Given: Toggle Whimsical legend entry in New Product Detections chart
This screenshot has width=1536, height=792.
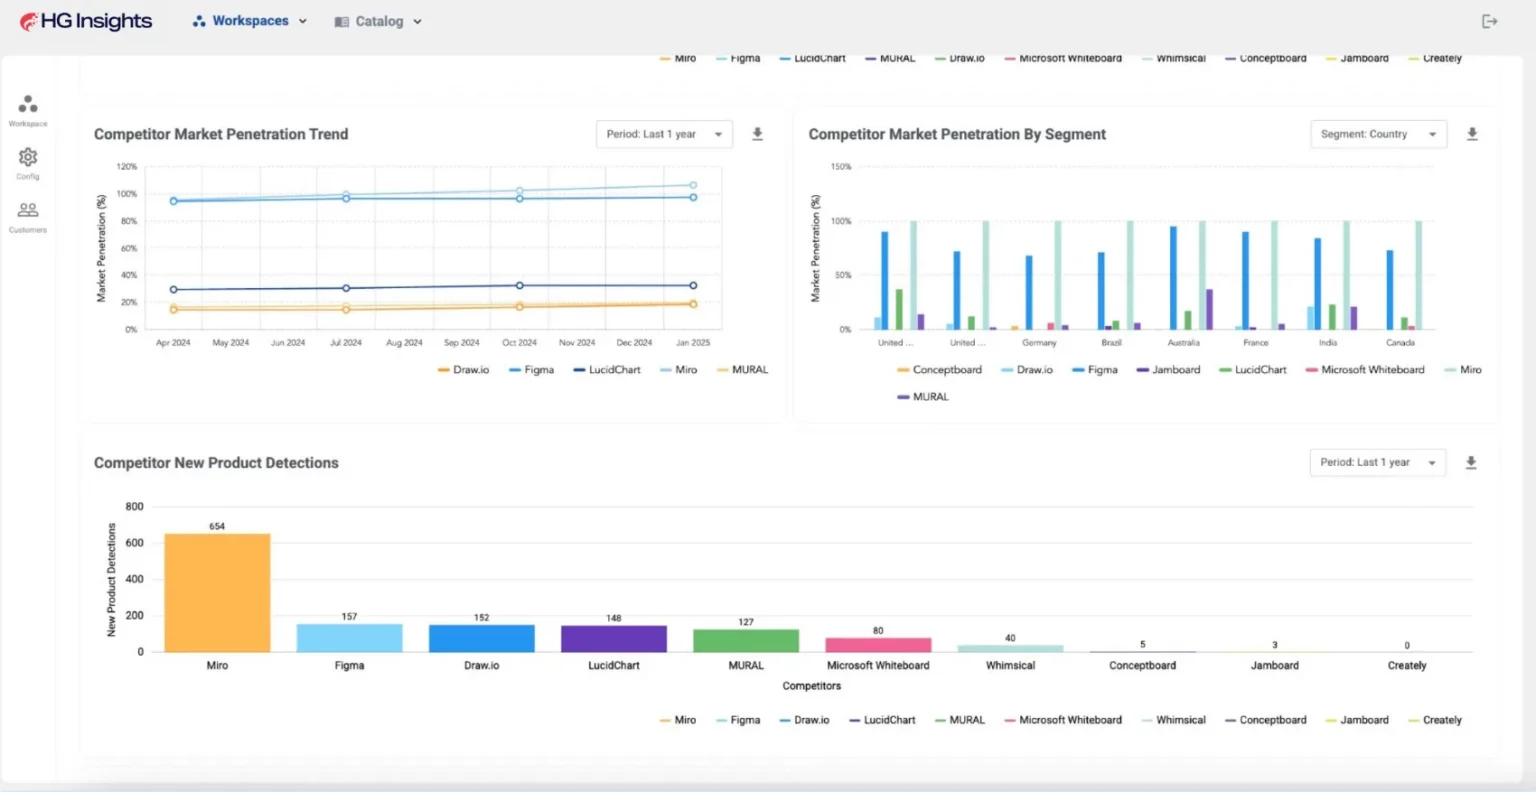Looking at the screenshot, I should pos(1174,720).
